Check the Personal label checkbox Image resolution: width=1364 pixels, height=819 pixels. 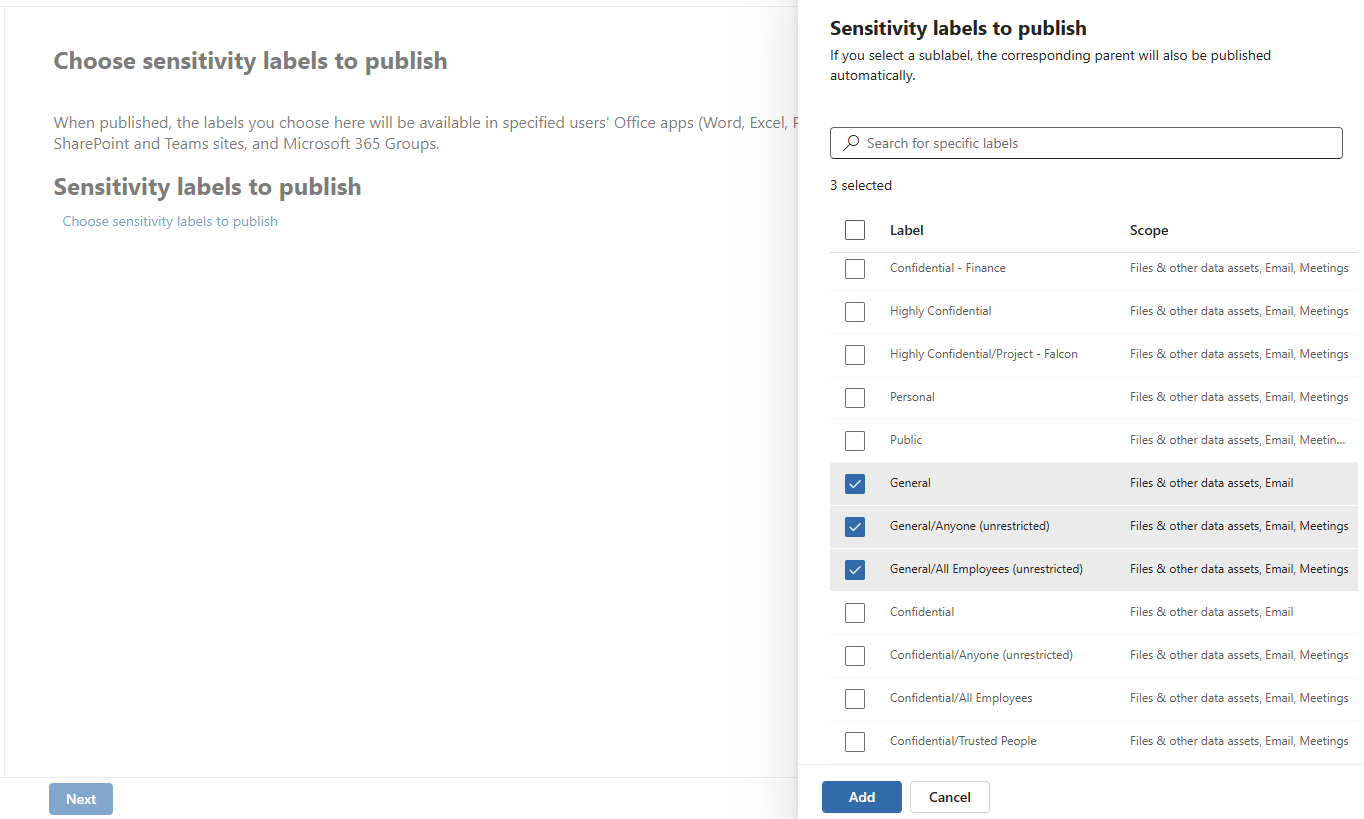[x=855, y=397]
